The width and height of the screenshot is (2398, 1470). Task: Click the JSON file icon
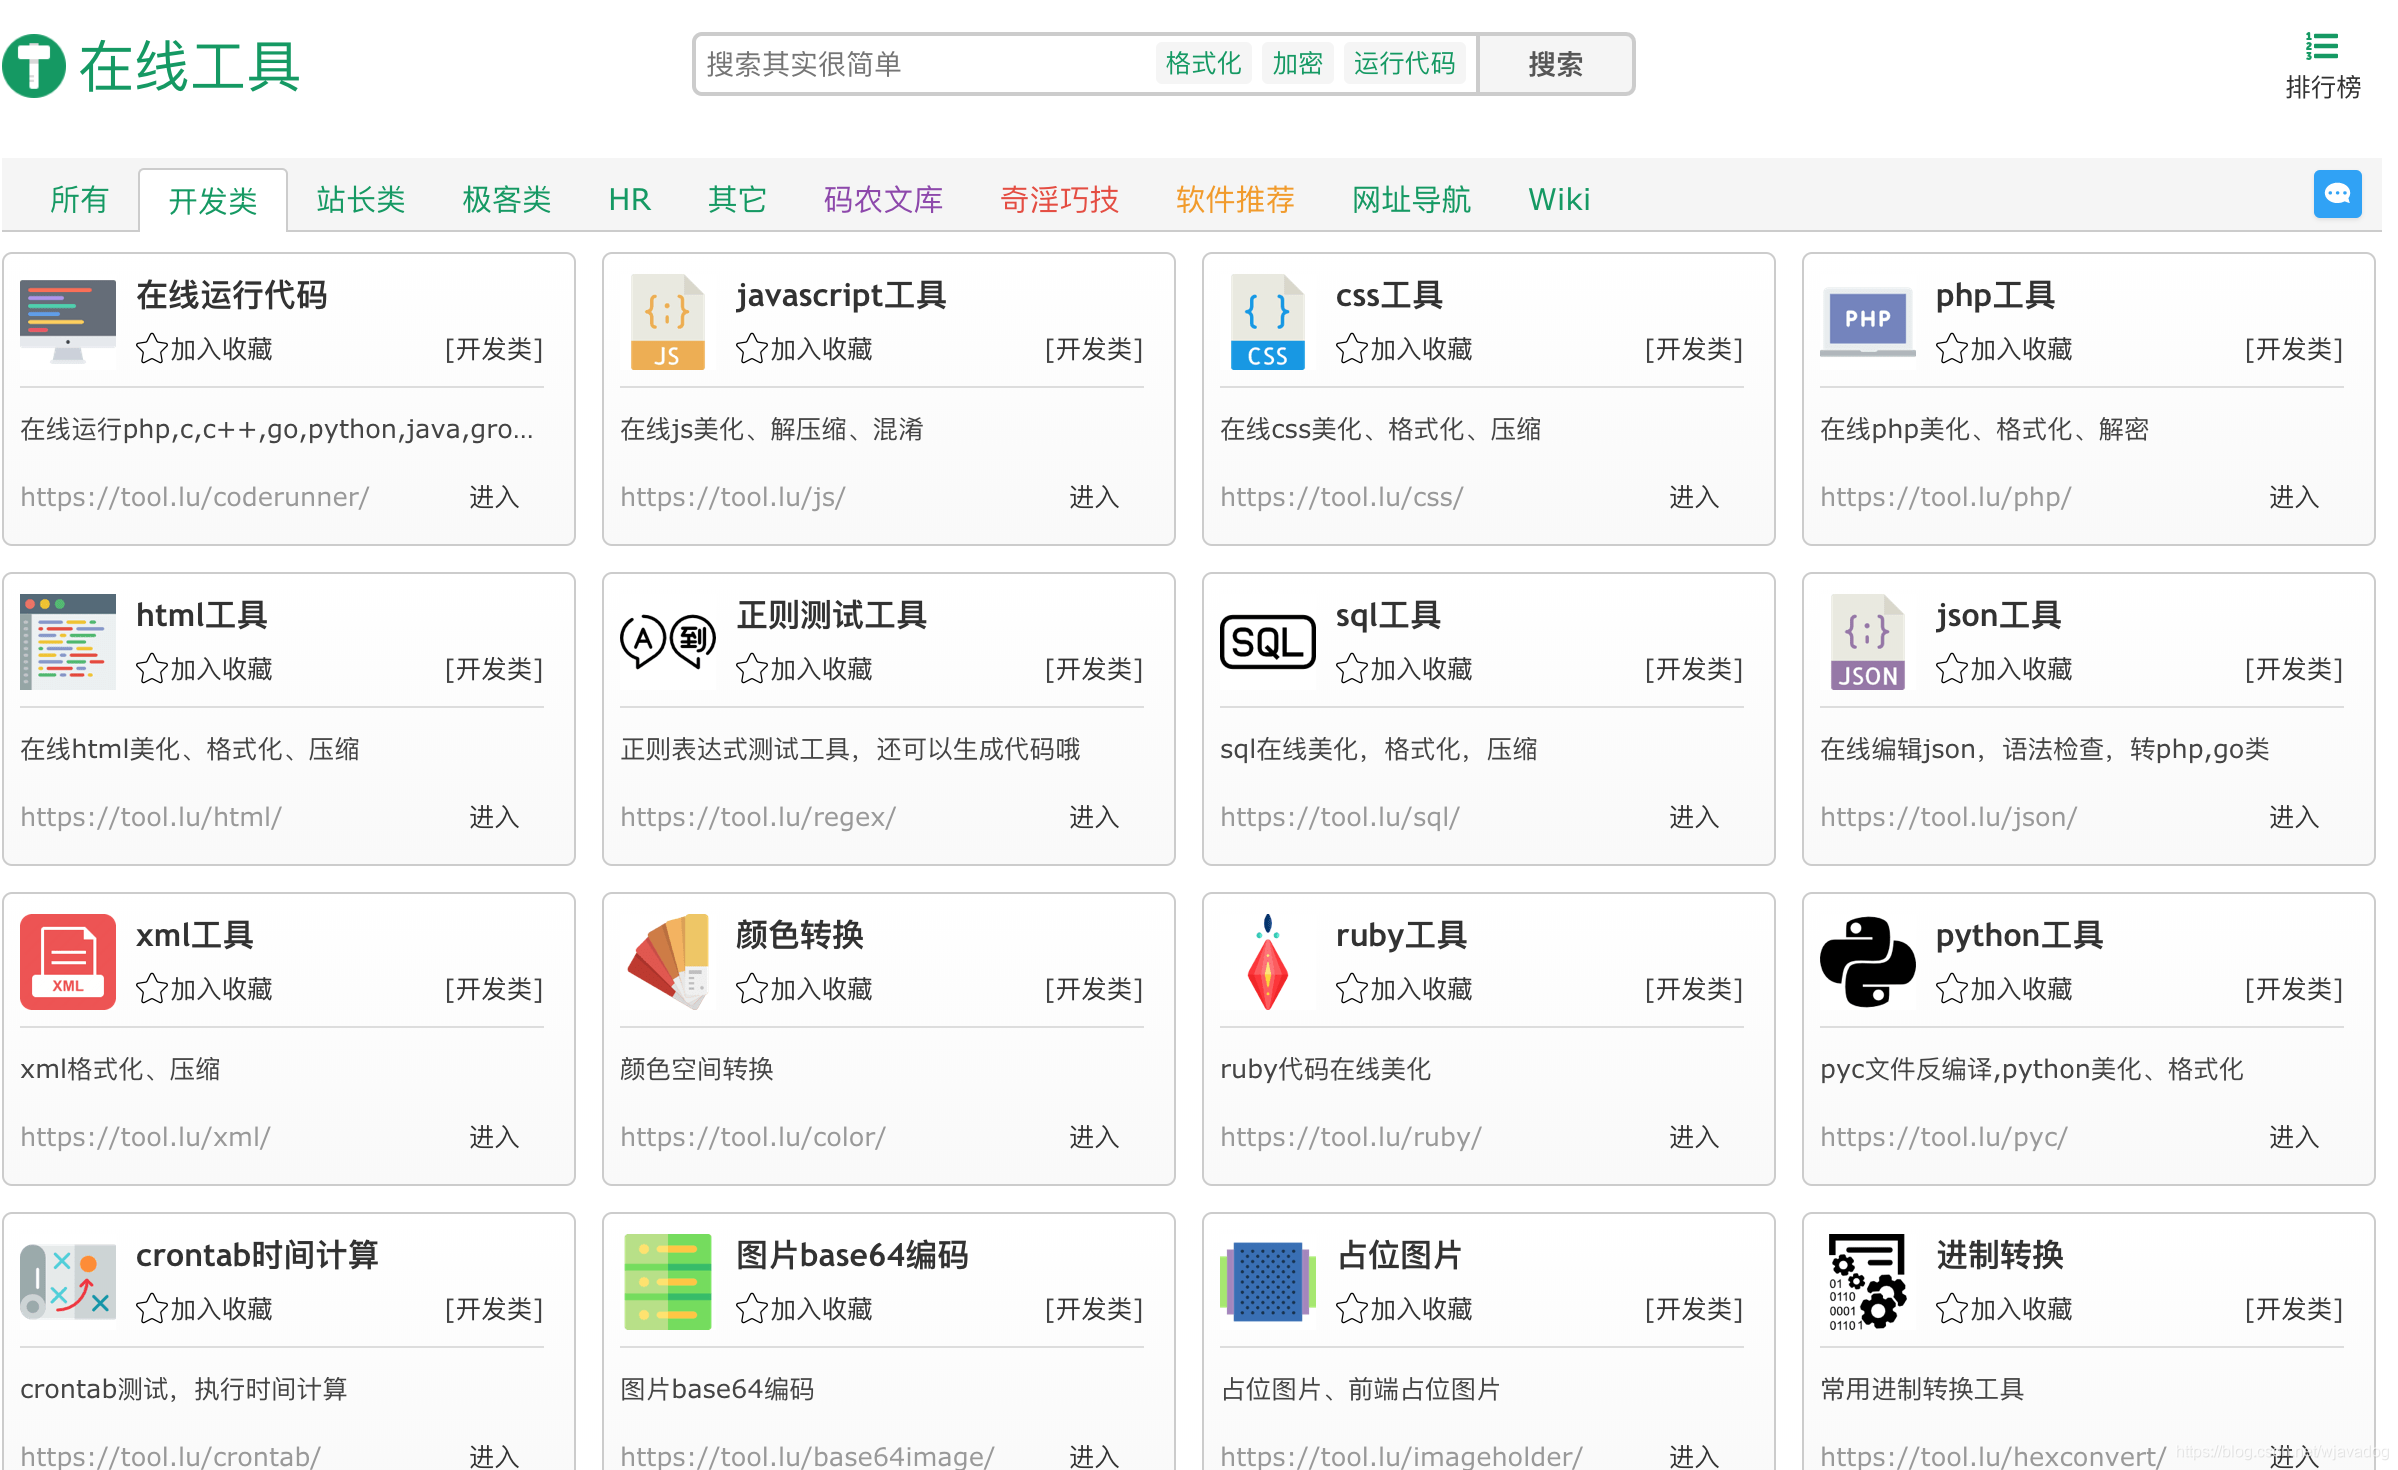(x=1868, y=642)
